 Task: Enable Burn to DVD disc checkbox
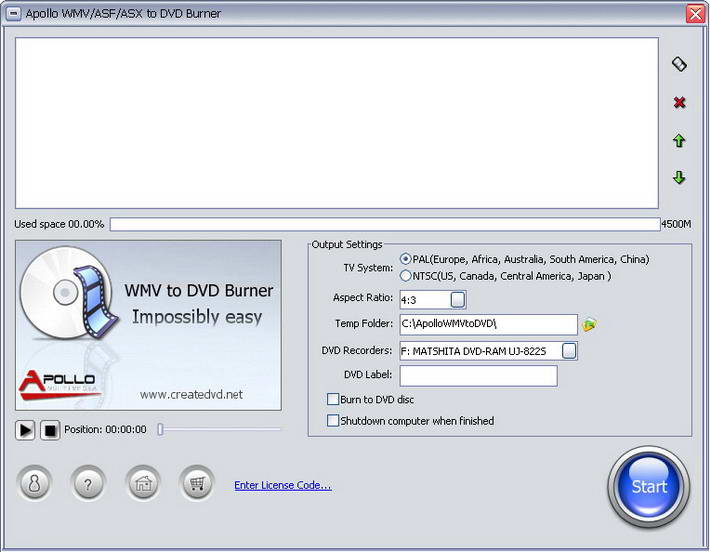[x=333, y=399]
